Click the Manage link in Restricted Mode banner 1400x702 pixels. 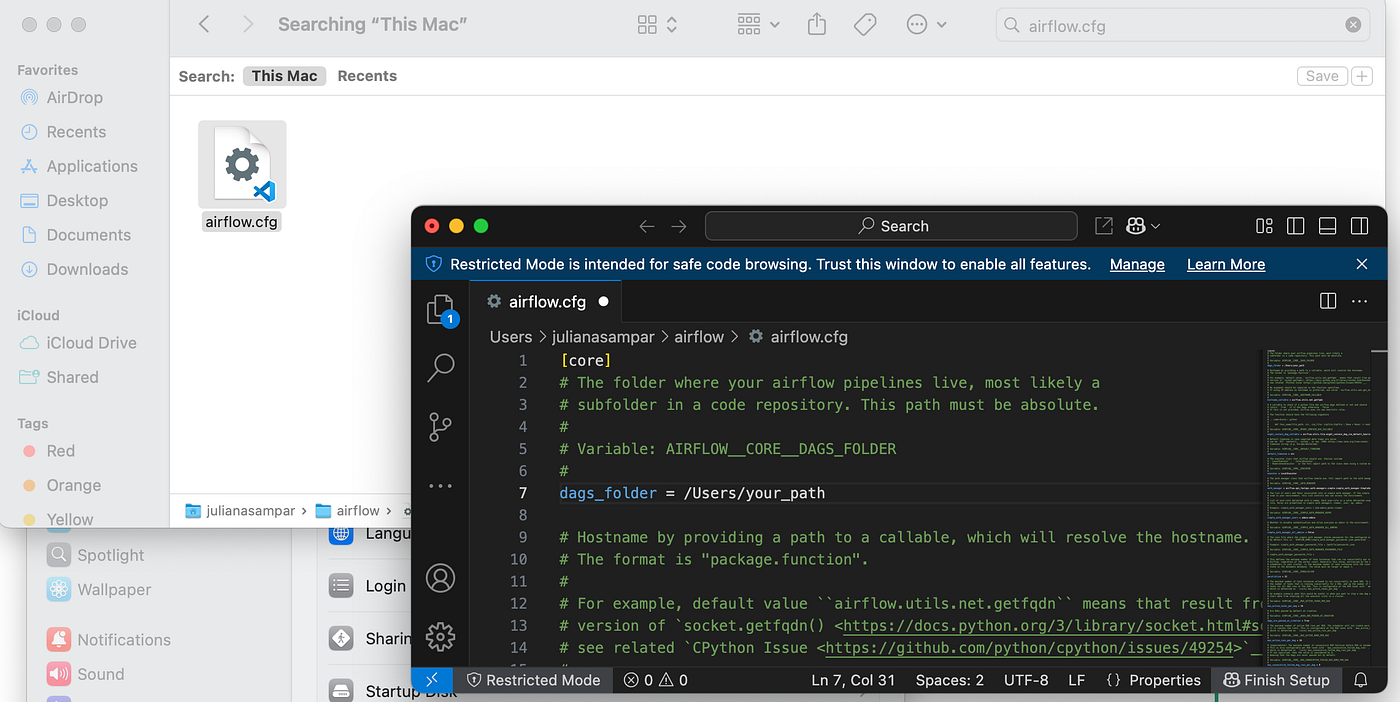[1137, 264]
